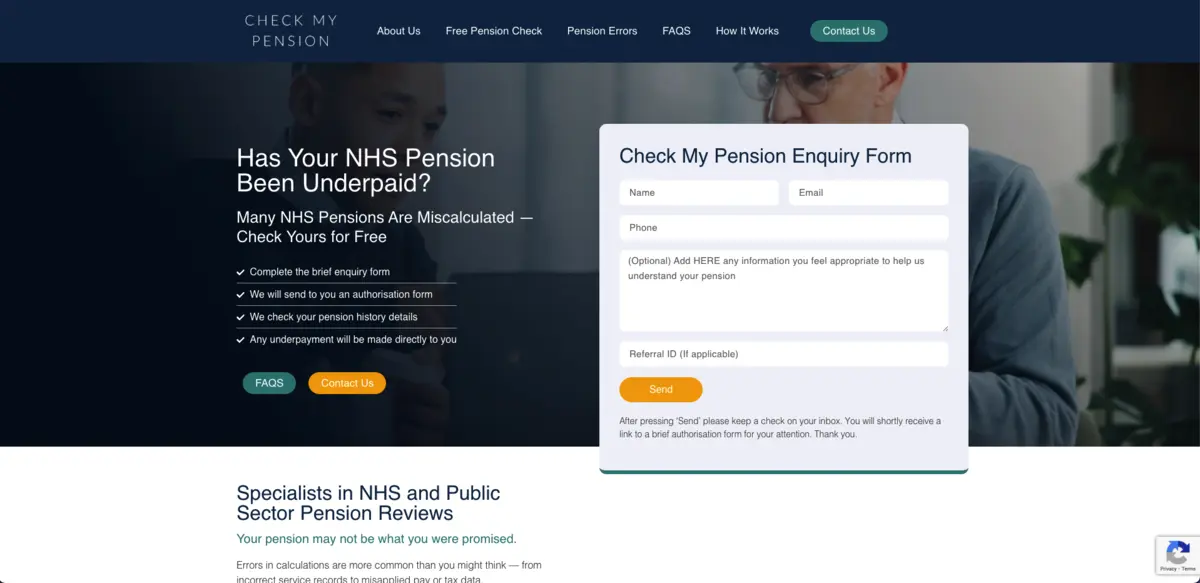Click checkmark beside 'Complete the brief enquiry form'
Screen dimensions: 1200x583
[240, 272]
